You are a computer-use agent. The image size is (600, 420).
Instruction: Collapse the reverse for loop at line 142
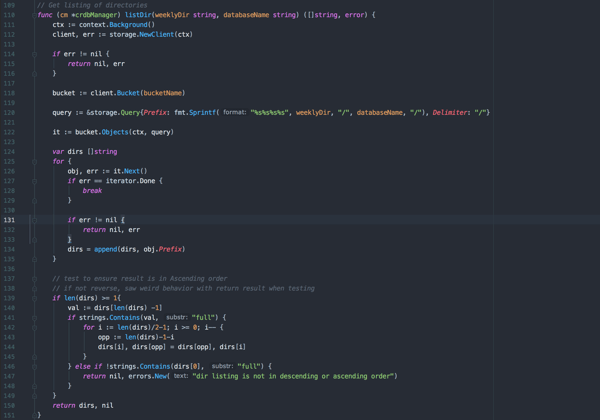(34, 328)
